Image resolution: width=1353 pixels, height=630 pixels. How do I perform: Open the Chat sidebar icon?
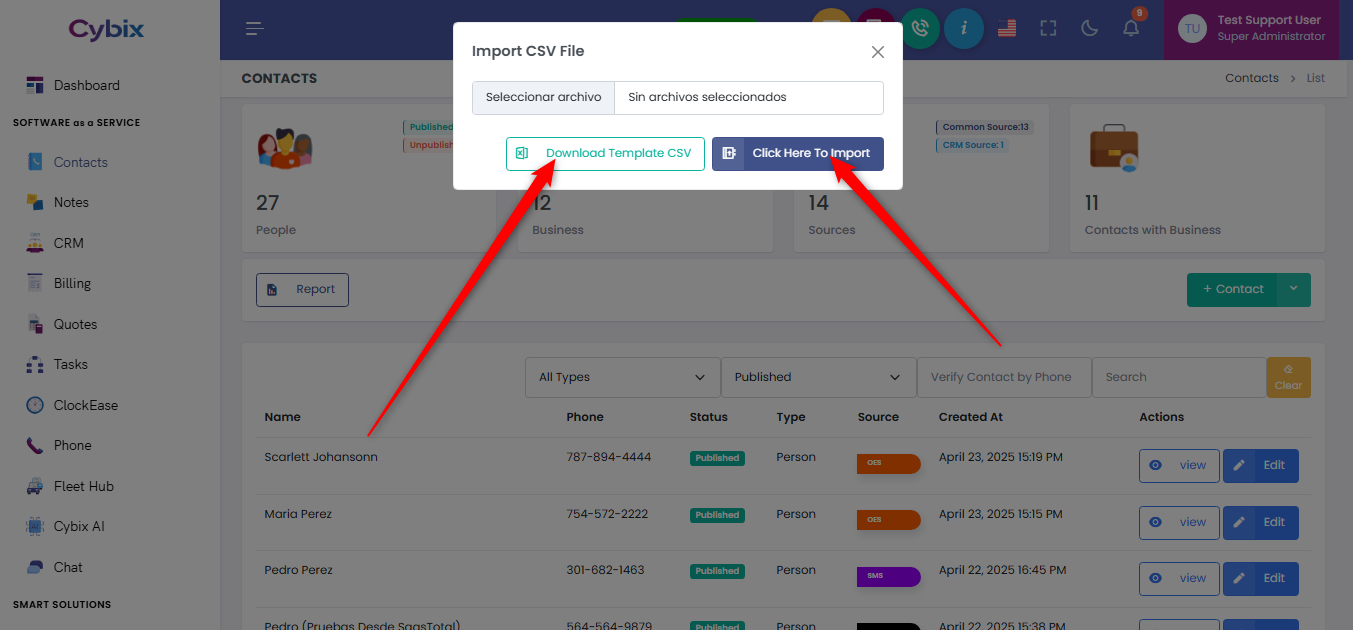(x=35, y=567)
